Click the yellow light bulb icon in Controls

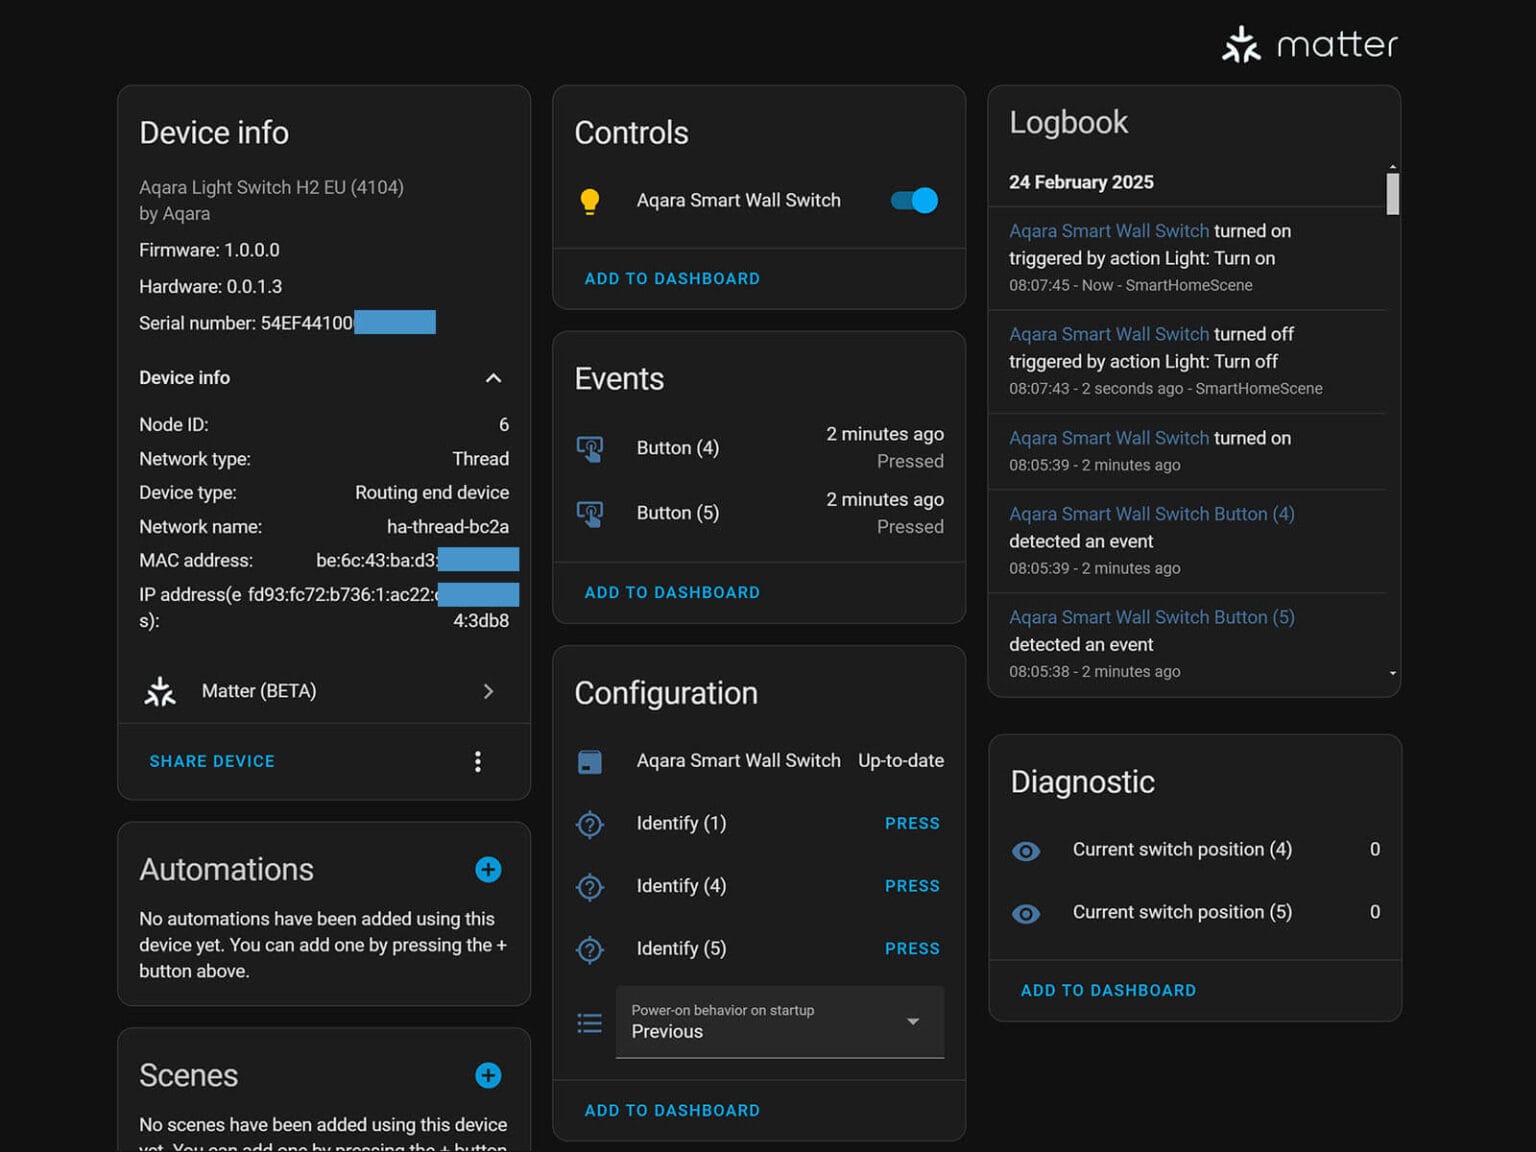coord(590,201)
